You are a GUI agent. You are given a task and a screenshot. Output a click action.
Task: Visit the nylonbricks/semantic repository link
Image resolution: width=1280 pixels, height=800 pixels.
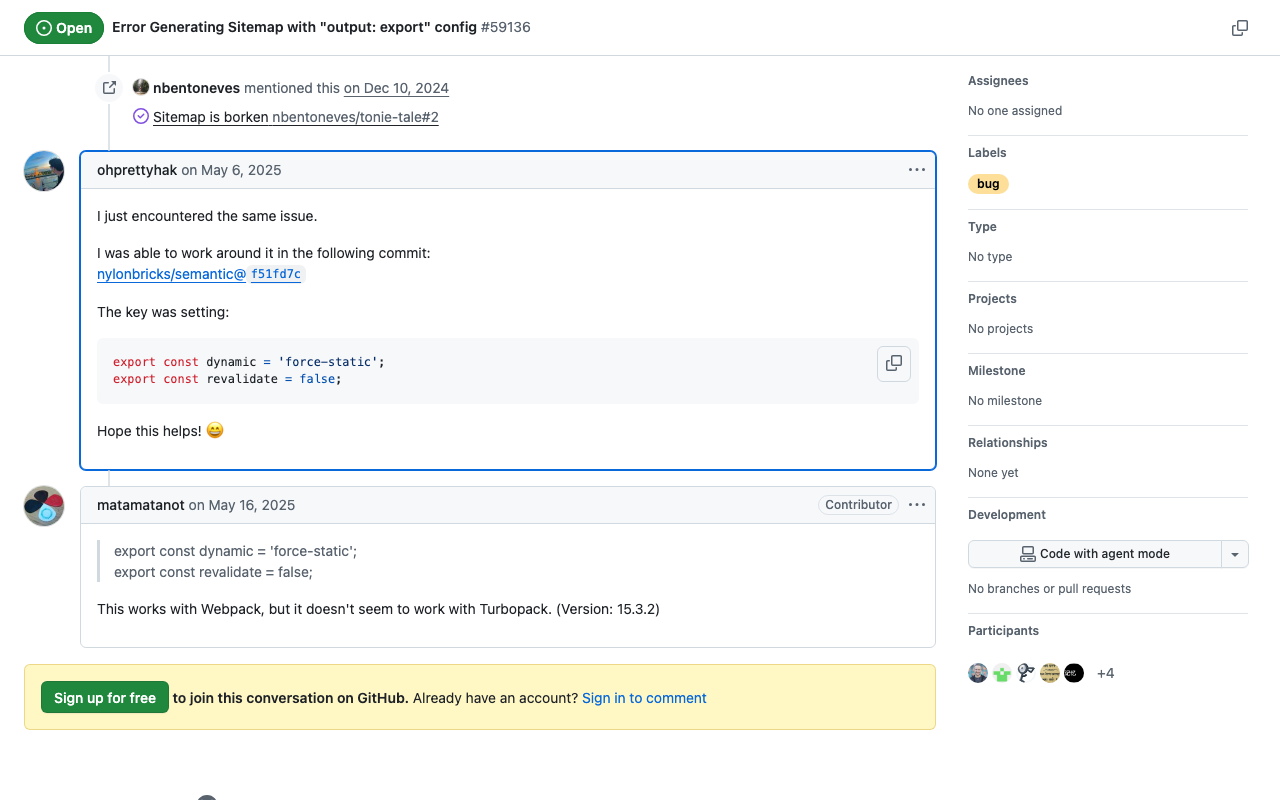(170, 274)
